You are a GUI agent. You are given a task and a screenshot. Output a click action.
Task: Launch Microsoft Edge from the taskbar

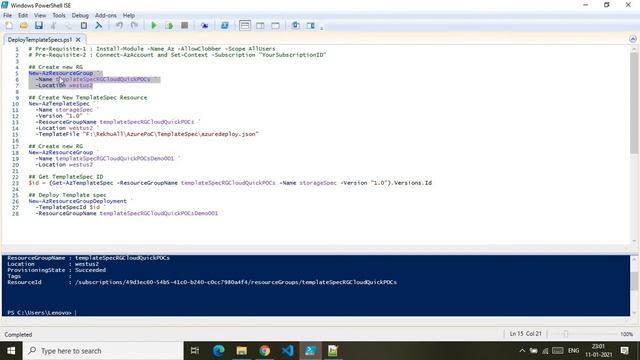218,351
